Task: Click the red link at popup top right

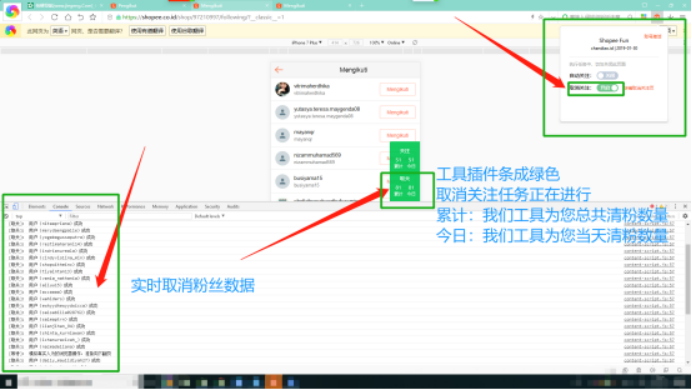Action: (x=652, y=36)
